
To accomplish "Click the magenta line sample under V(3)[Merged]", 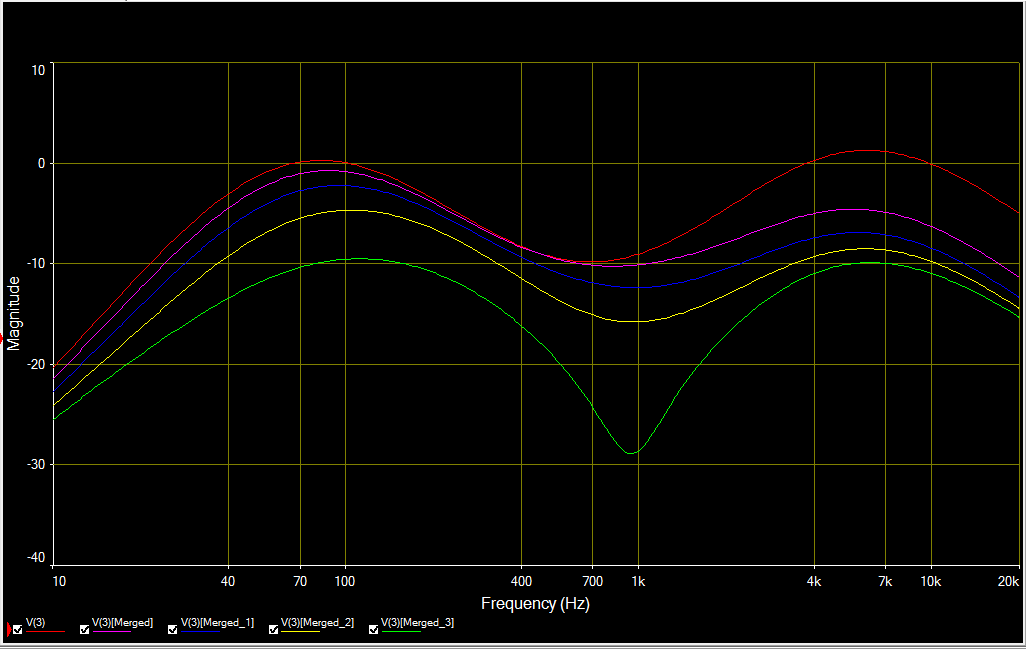I will 112,632.
